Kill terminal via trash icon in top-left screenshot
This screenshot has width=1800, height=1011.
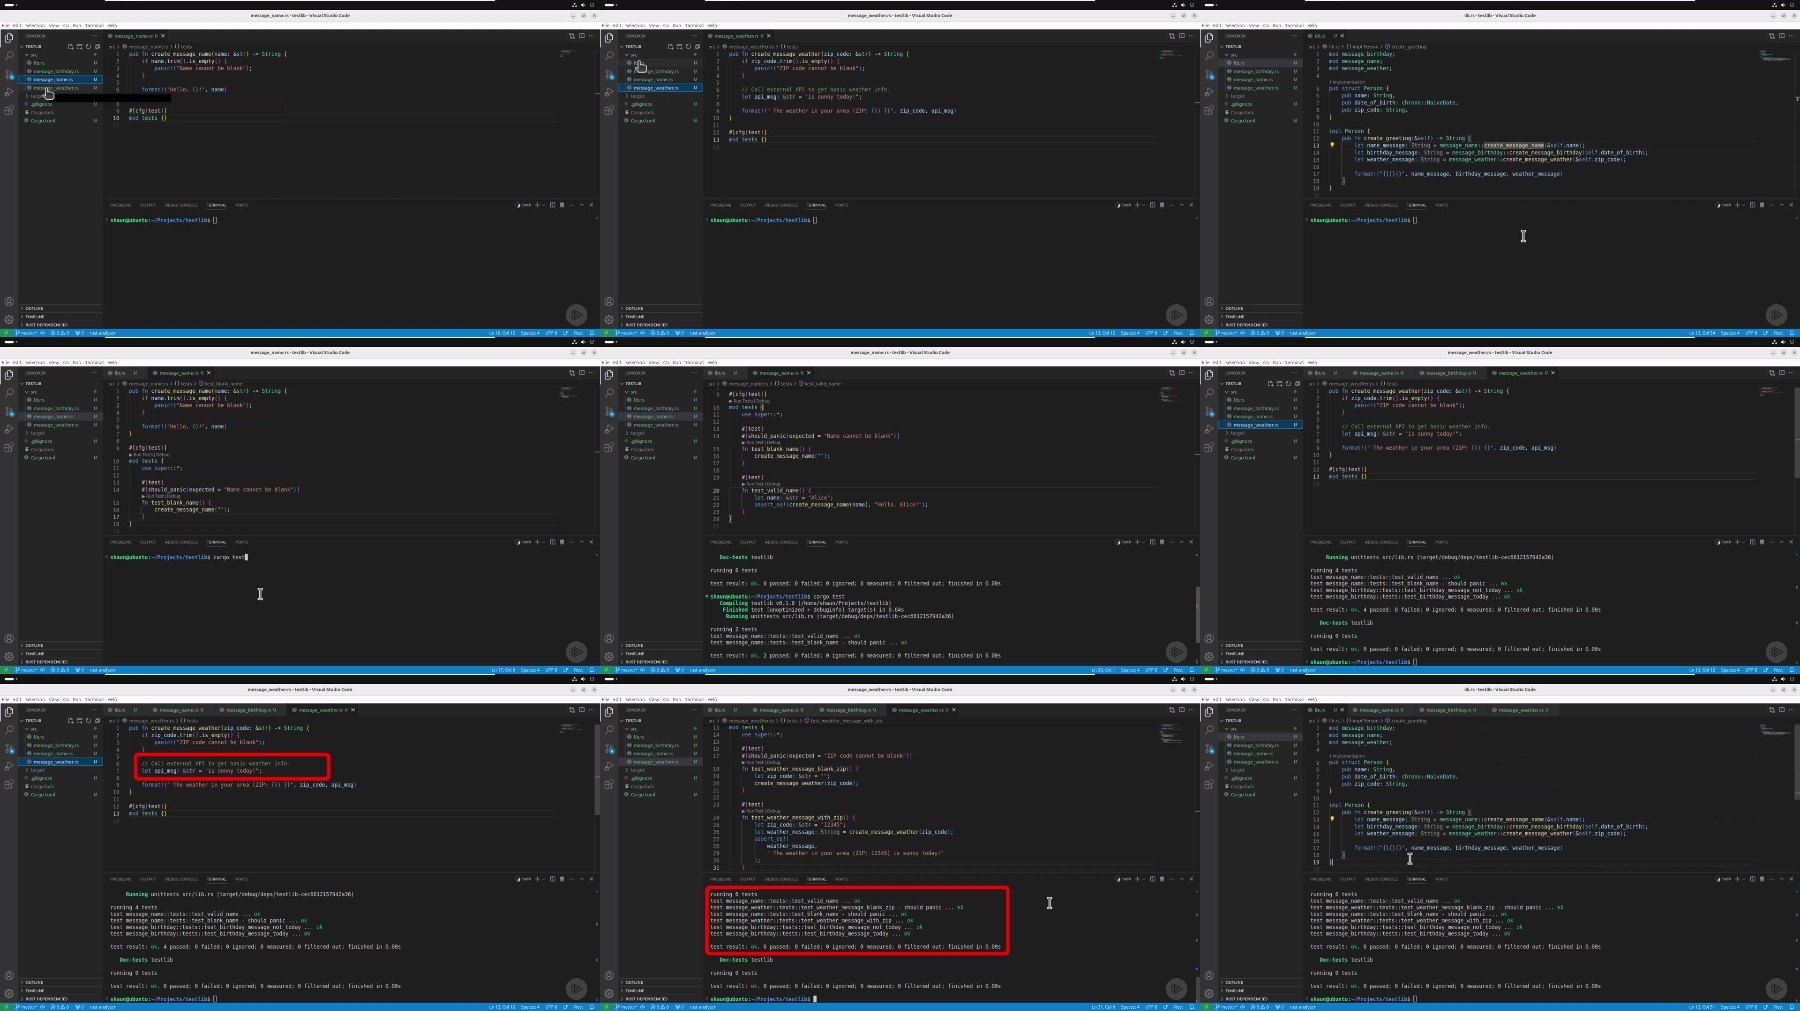tap(562, 205)
